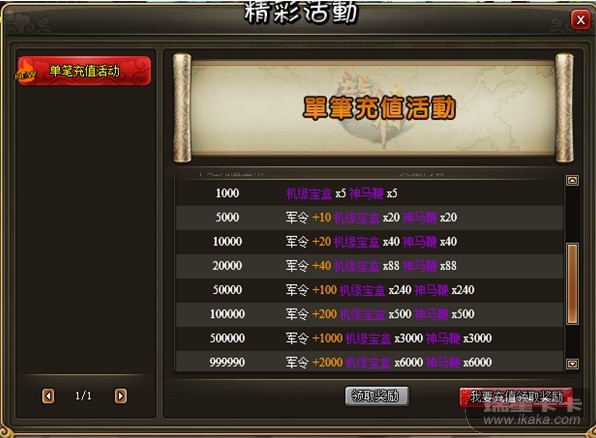Click the red 我要充值领取奖励 button
This screenshot has width=596, height=438.
click(516, 397)
